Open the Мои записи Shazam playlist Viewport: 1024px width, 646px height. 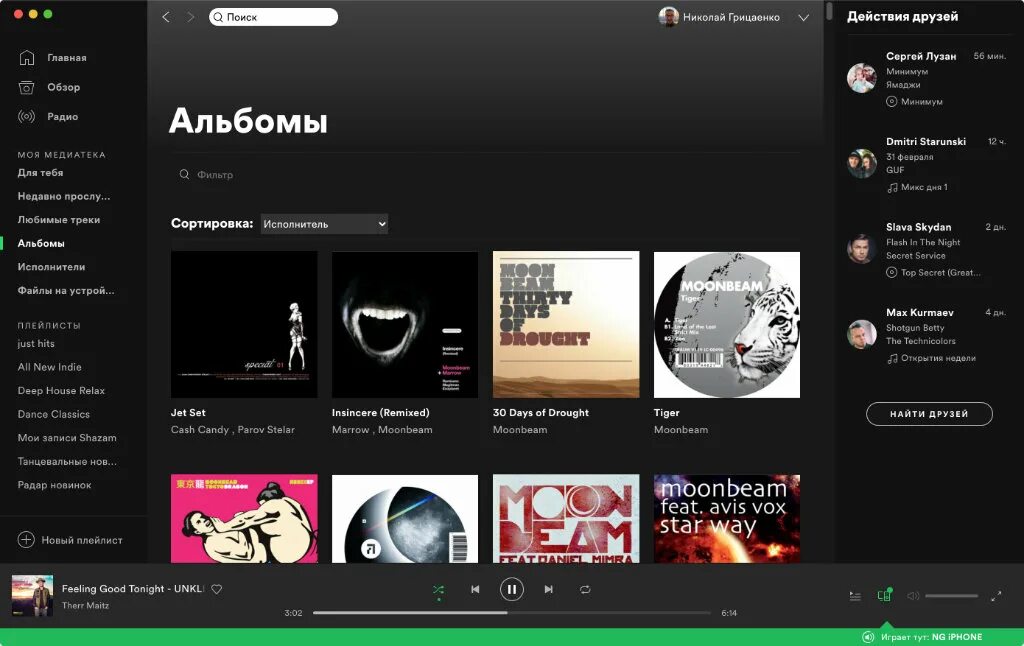coord(67,438)
